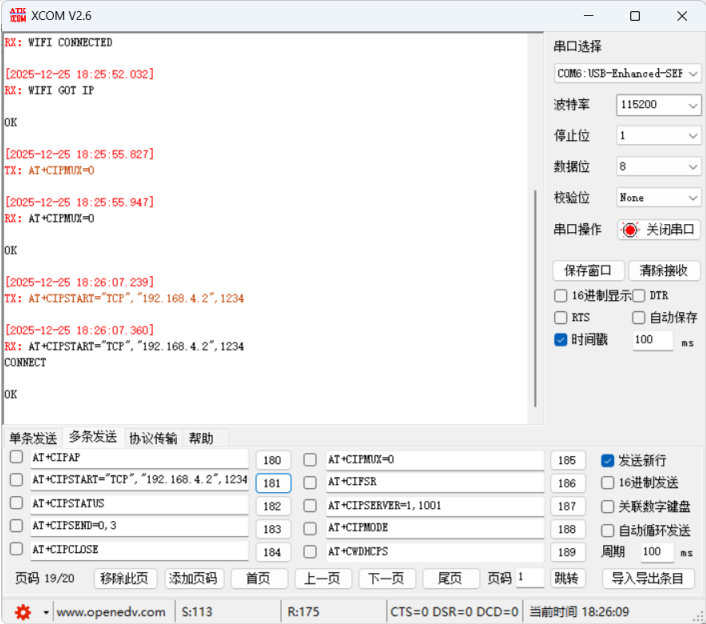This screenshot has width=706, height=624.
Task: Go to first page with 首页 button
Action: pyautogui.click(x=259, y=579)
